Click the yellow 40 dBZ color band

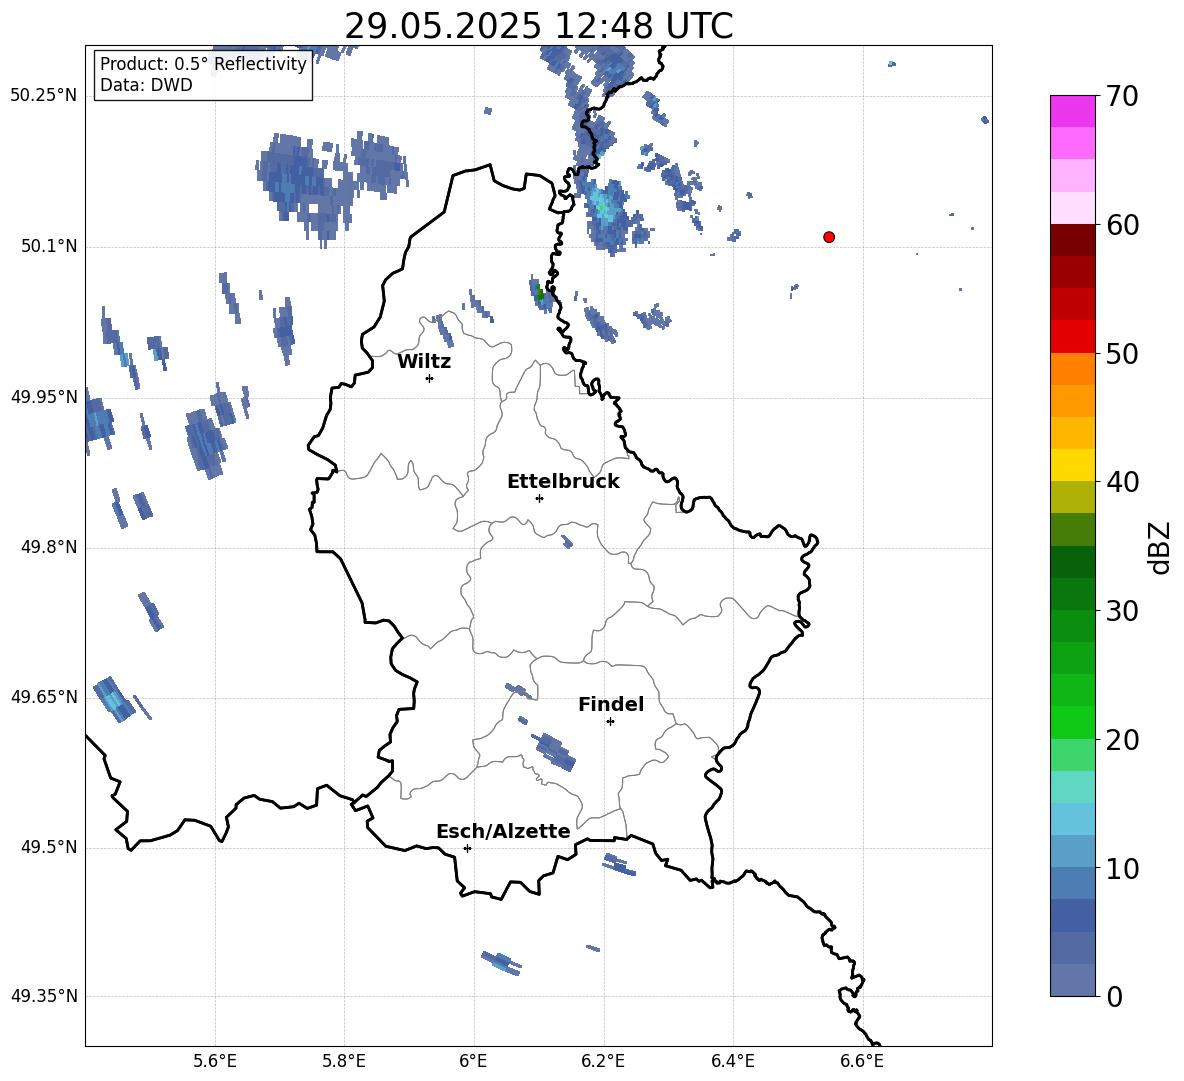tap(1072, 465)
